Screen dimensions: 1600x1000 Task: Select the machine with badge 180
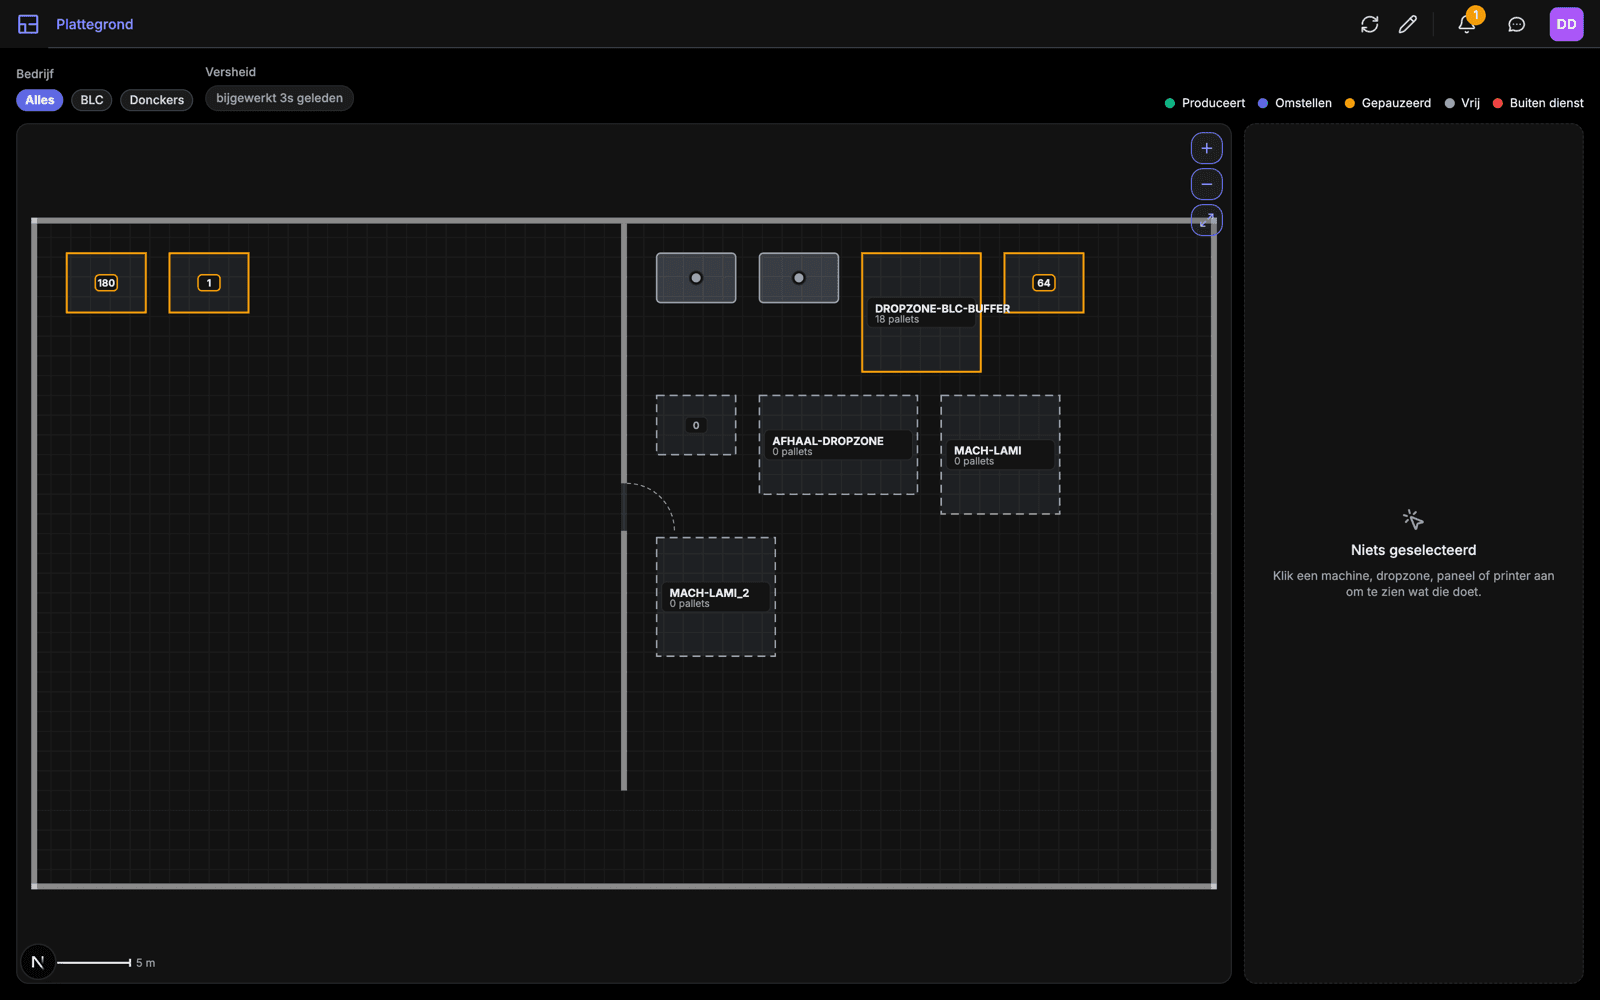pyautogui.click(x=106, y=283)
